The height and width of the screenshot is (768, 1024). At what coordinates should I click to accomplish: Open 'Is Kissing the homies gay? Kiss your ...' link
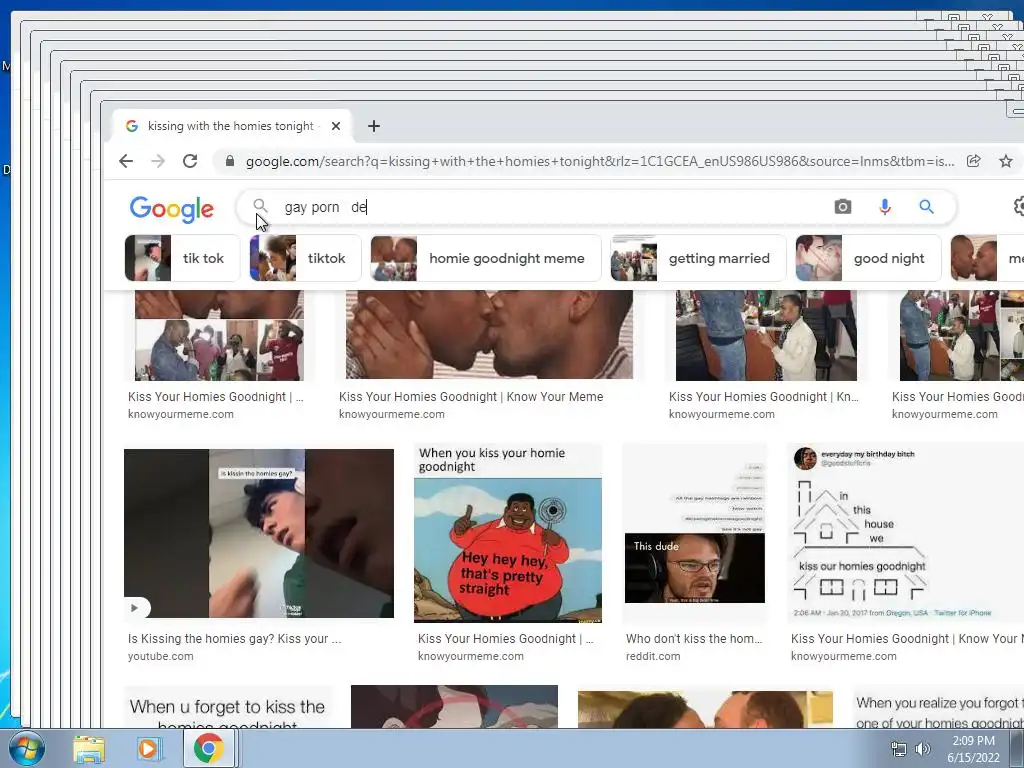pos(234,639)
